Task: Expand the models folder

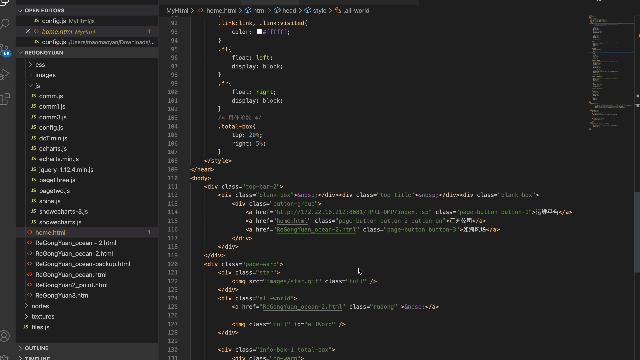Action: [40, 306]
